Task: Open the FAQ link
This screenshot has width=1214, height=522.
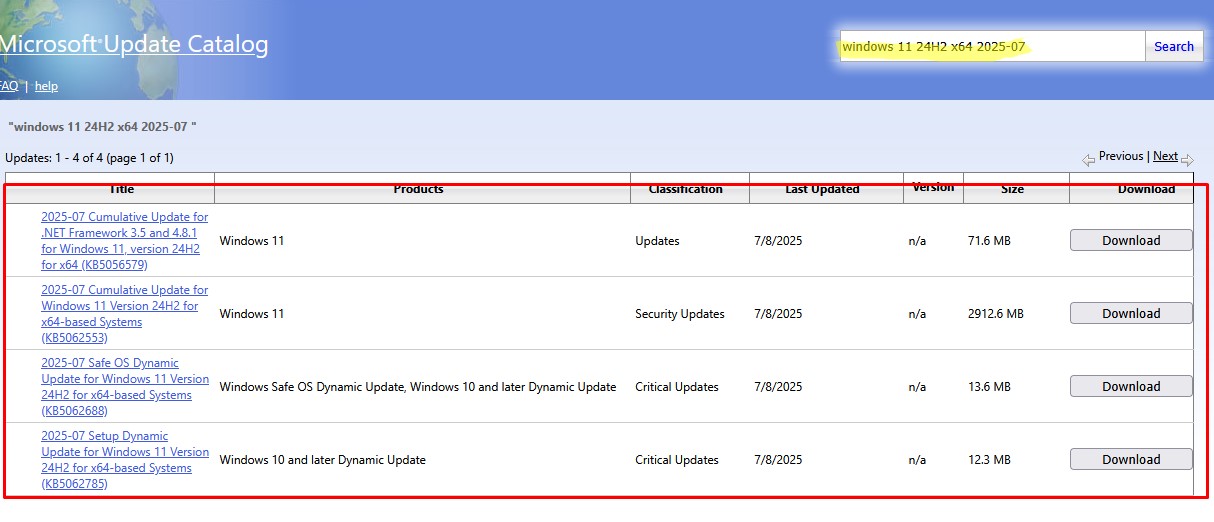Action: tap(8, 86)
